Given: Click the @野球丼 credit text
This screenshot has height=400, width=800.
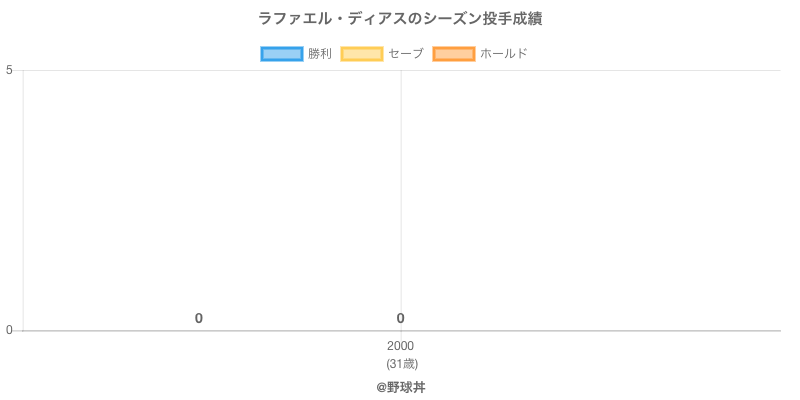Looking at the screenshot, I should (x=400, y=387).
